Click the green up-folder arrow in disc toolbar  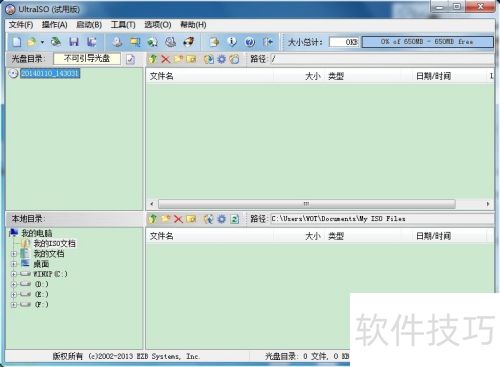(x=153, y=59)
